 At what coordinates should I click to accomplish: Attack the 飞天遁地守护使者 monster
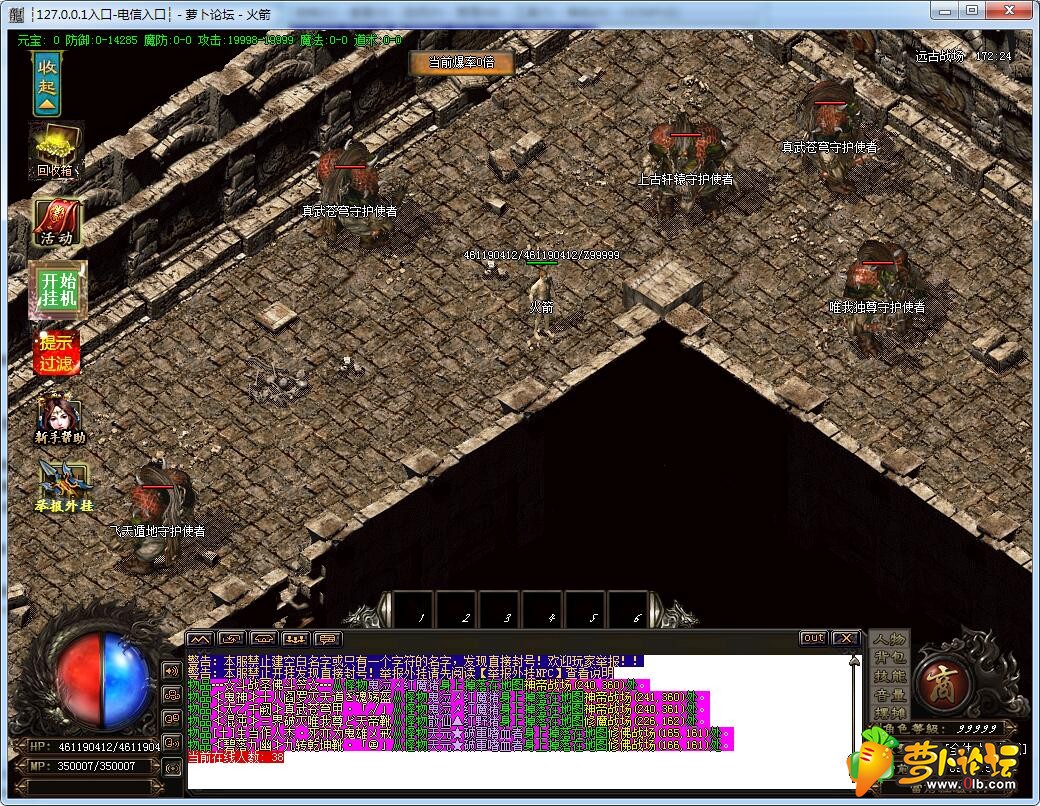pyautogui.click(x=158, y=516)
